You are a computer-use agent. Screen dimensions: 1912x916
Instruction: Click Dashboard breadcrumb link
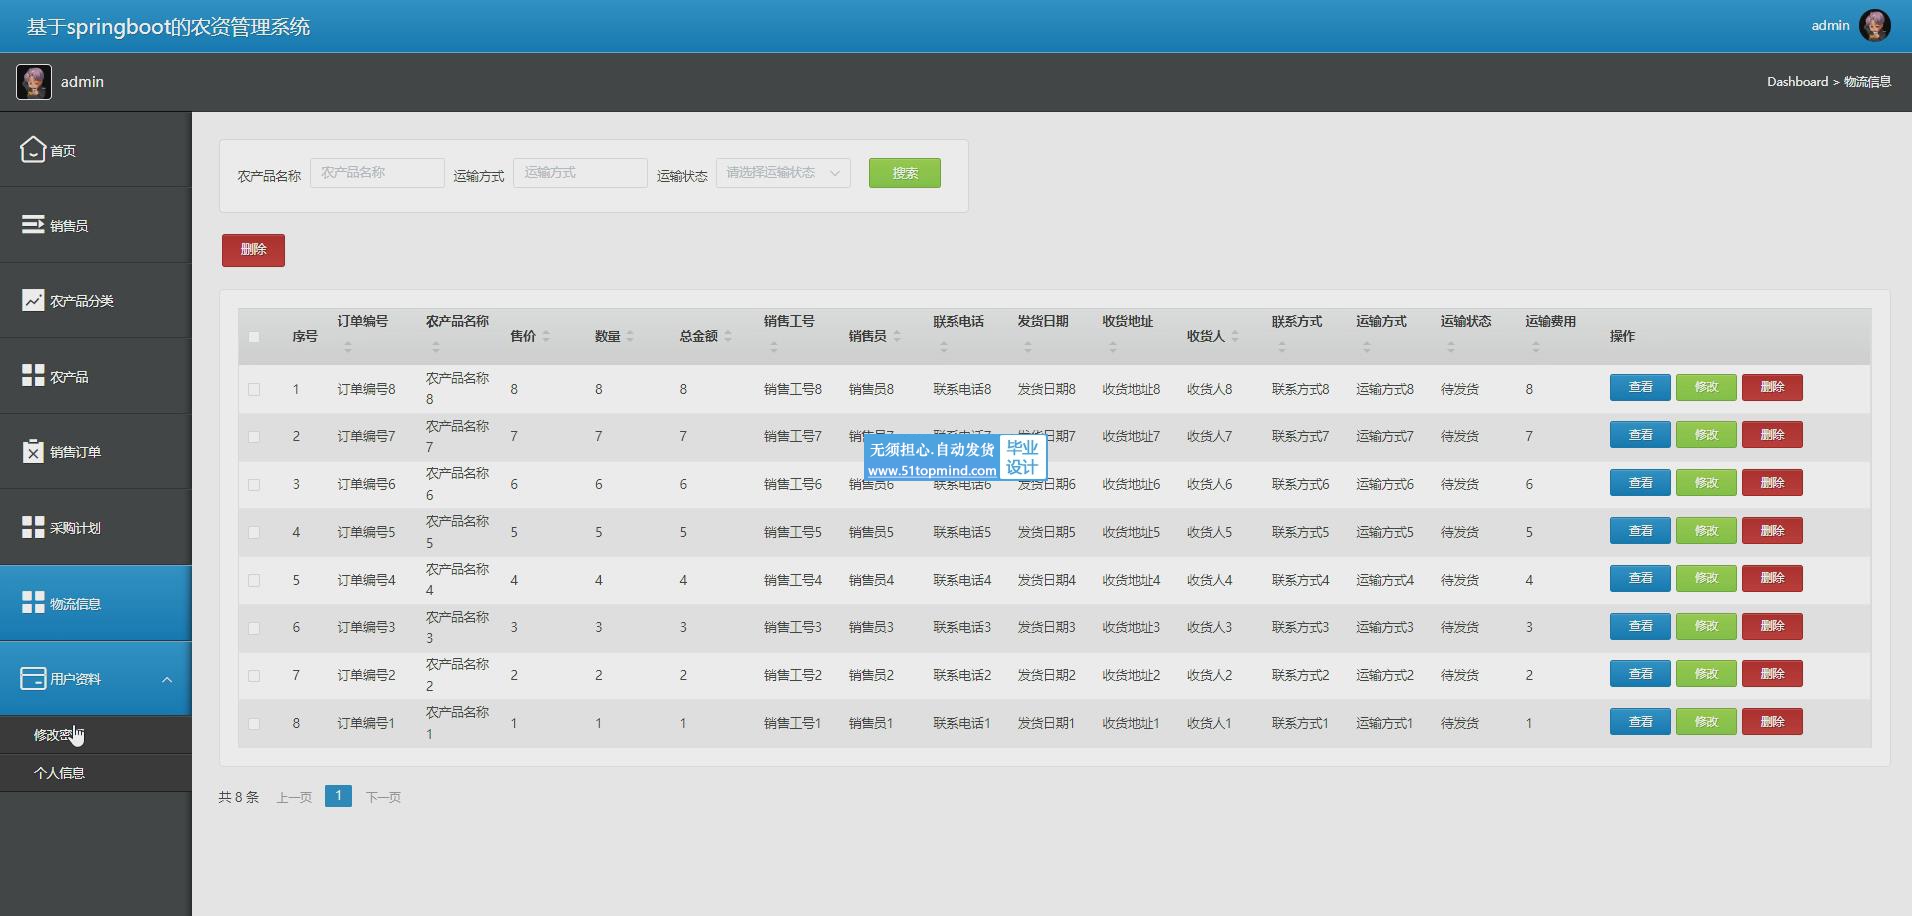pyautogui.click(x=1797, y=82)
